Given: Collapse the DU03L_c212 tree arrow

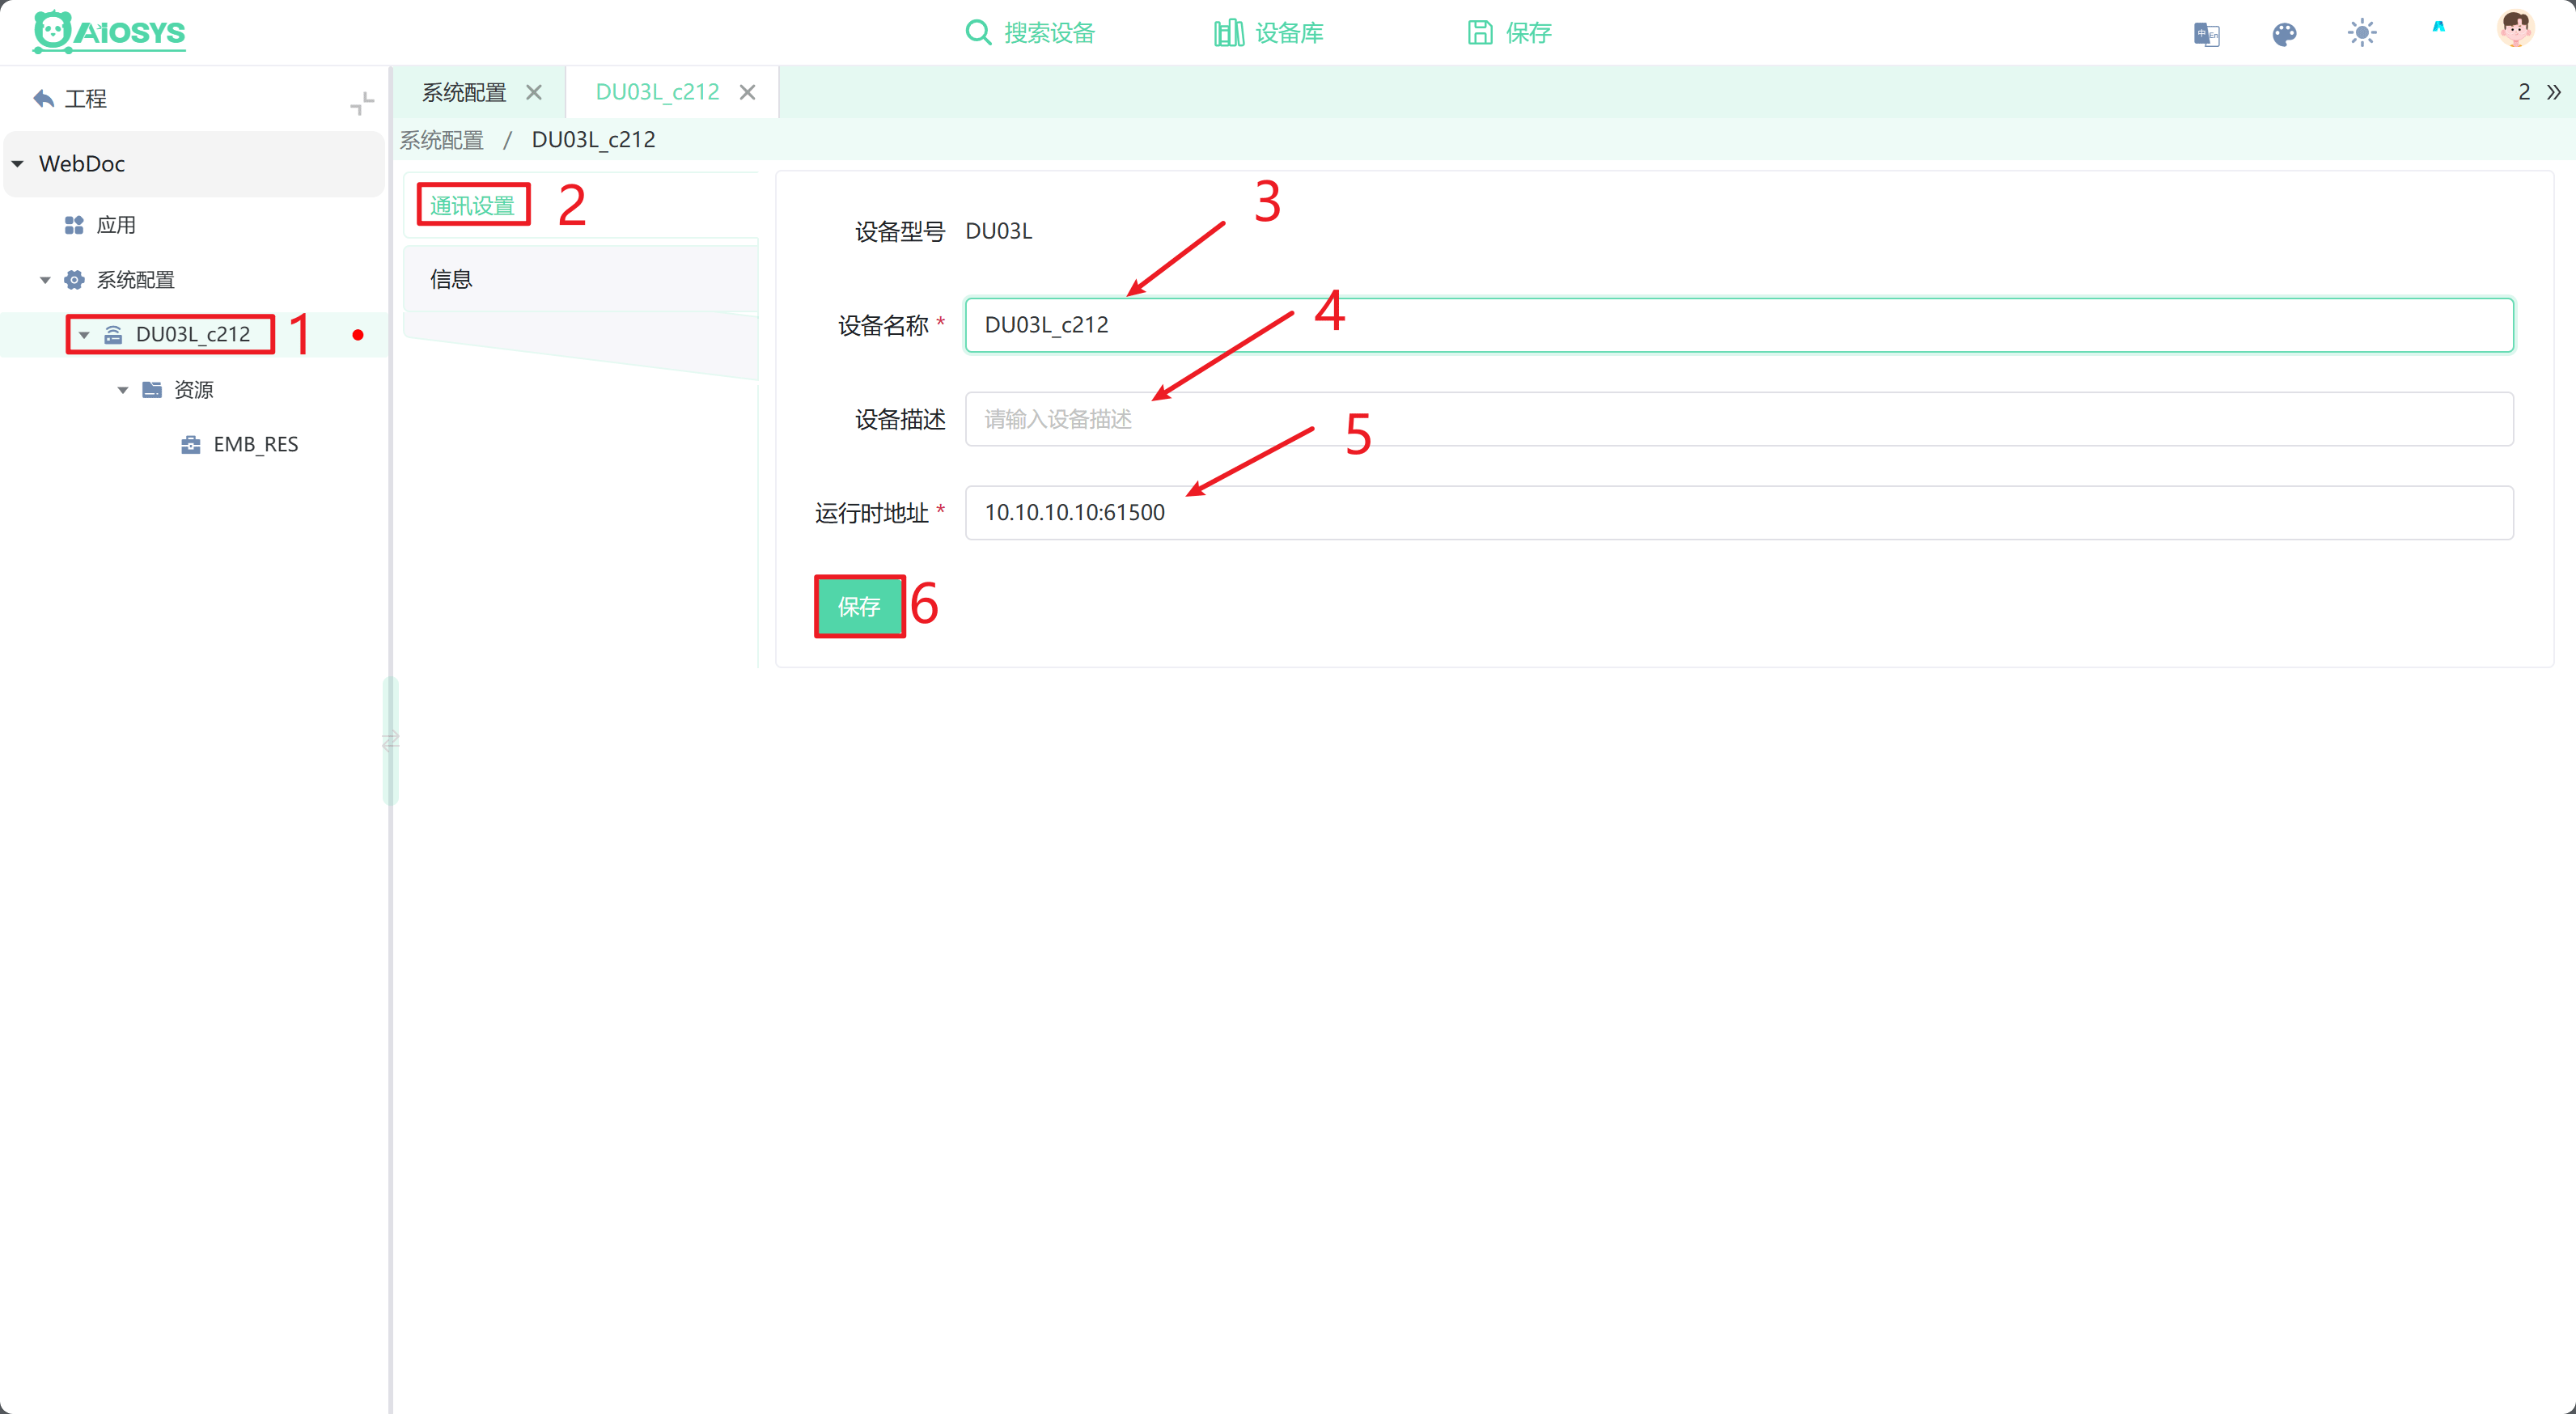Looking at the screenshot, I should click(x=85, y=335).
